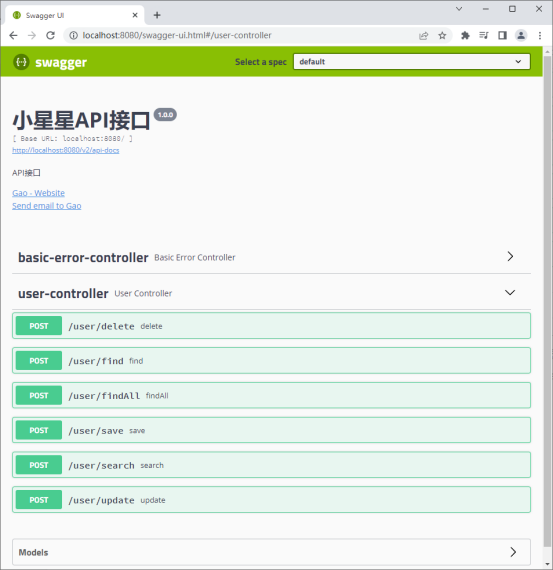Click basic-error-controller heading
The width and height of the screenshot is (553, 570).
(83, 258)
